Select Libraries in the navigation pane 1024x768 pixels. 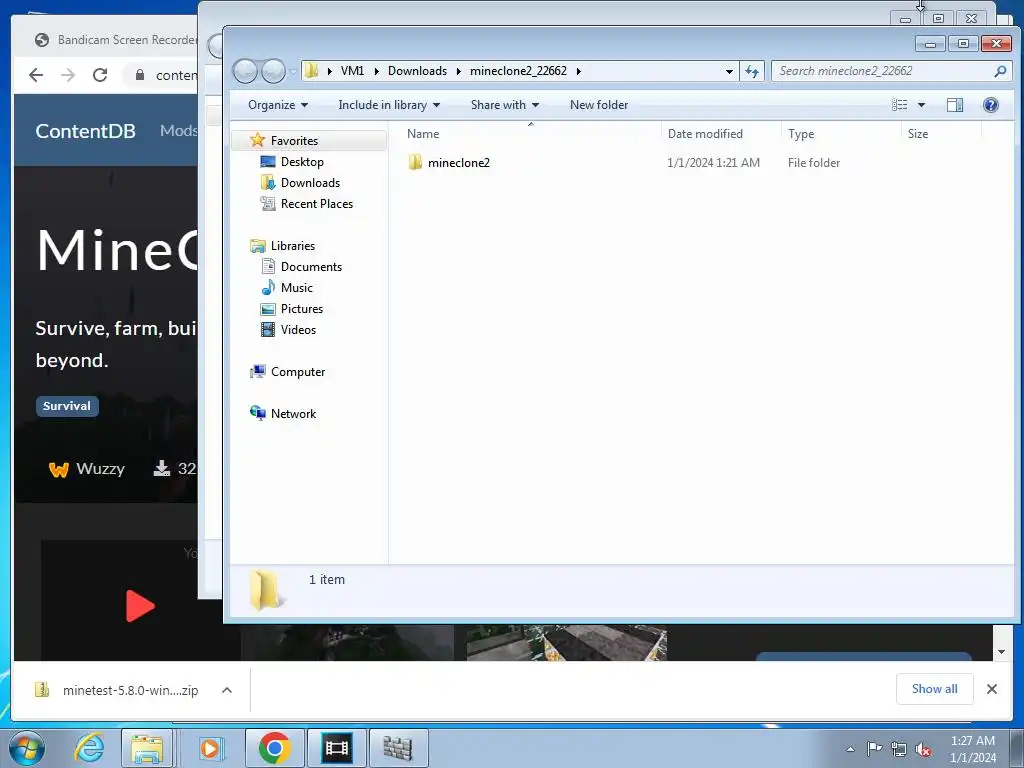point(292,246)
